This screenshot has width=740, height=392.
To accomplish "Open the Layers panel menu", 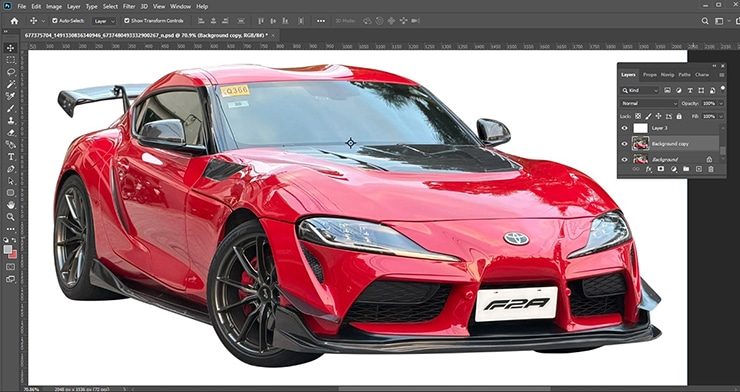I will 722,75.
